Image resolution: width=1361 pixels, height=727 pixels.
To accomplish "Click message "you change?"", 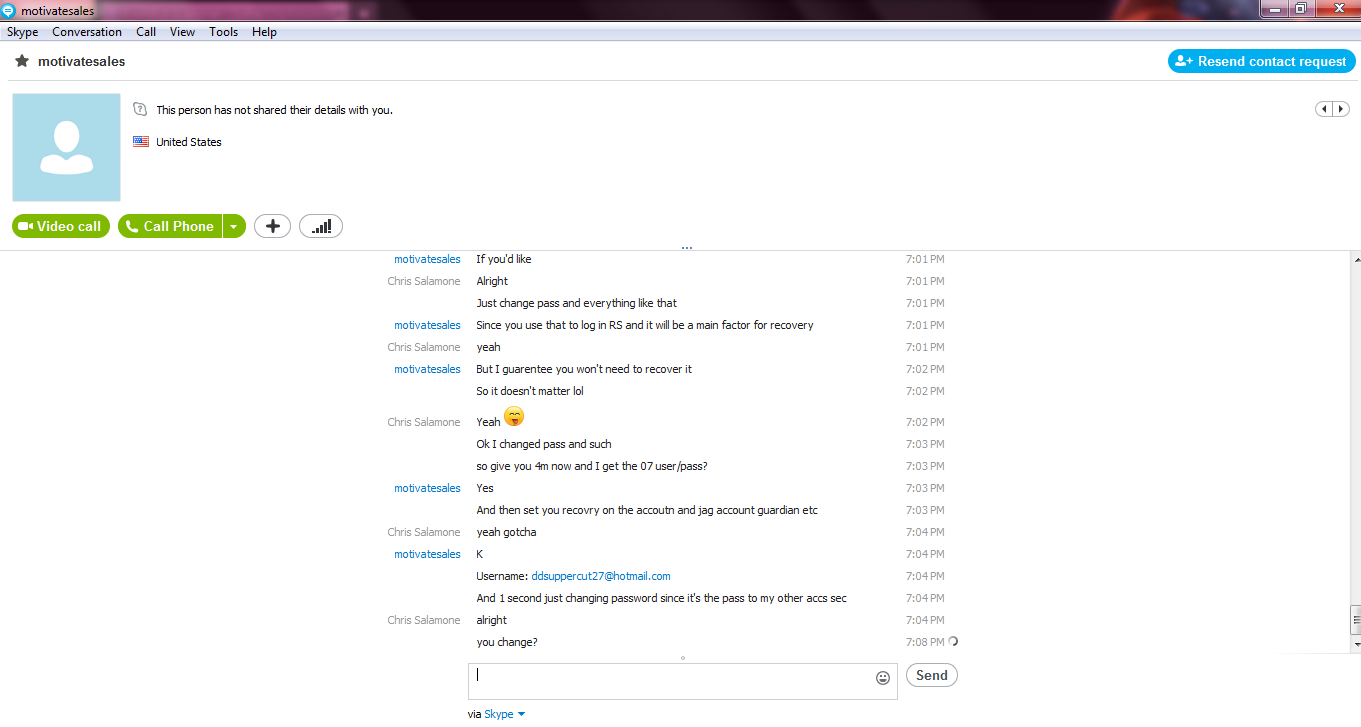I will point(507,642).
